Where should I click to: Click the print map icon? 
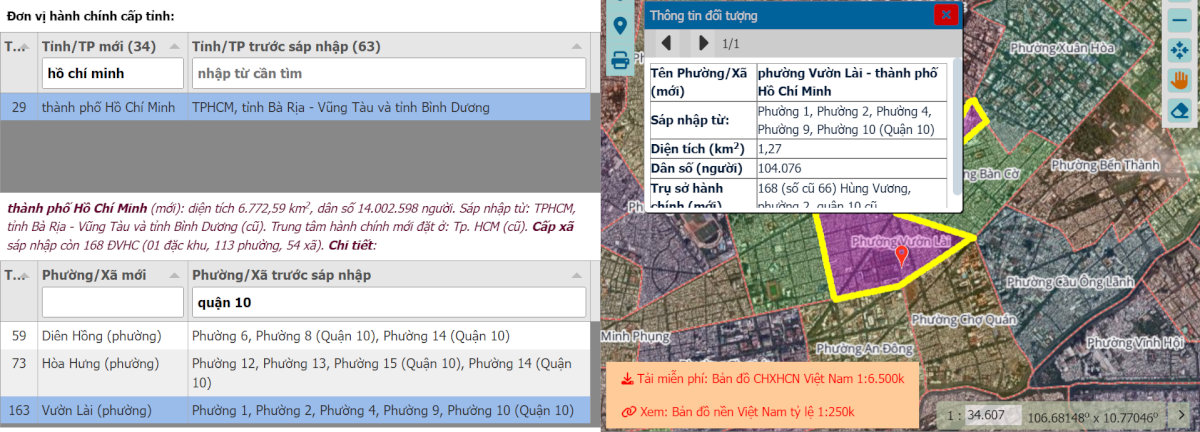click(620, 60)
